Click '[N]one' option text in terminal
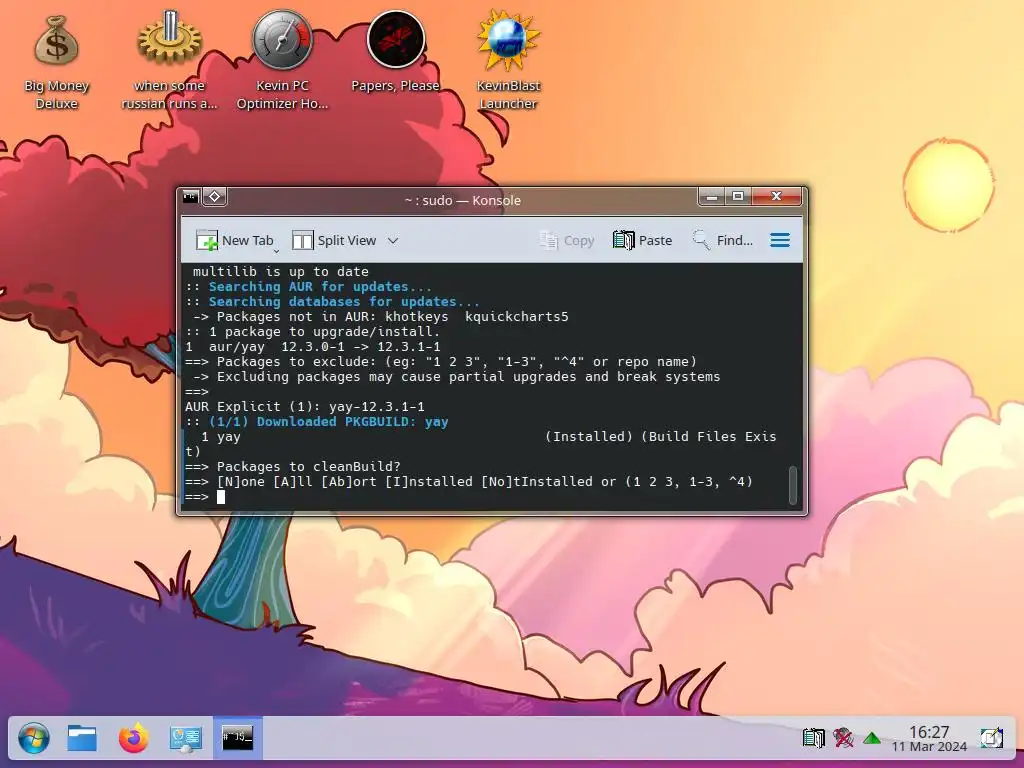This screenshot has height=768, width=1024. (x=241, y=482)
